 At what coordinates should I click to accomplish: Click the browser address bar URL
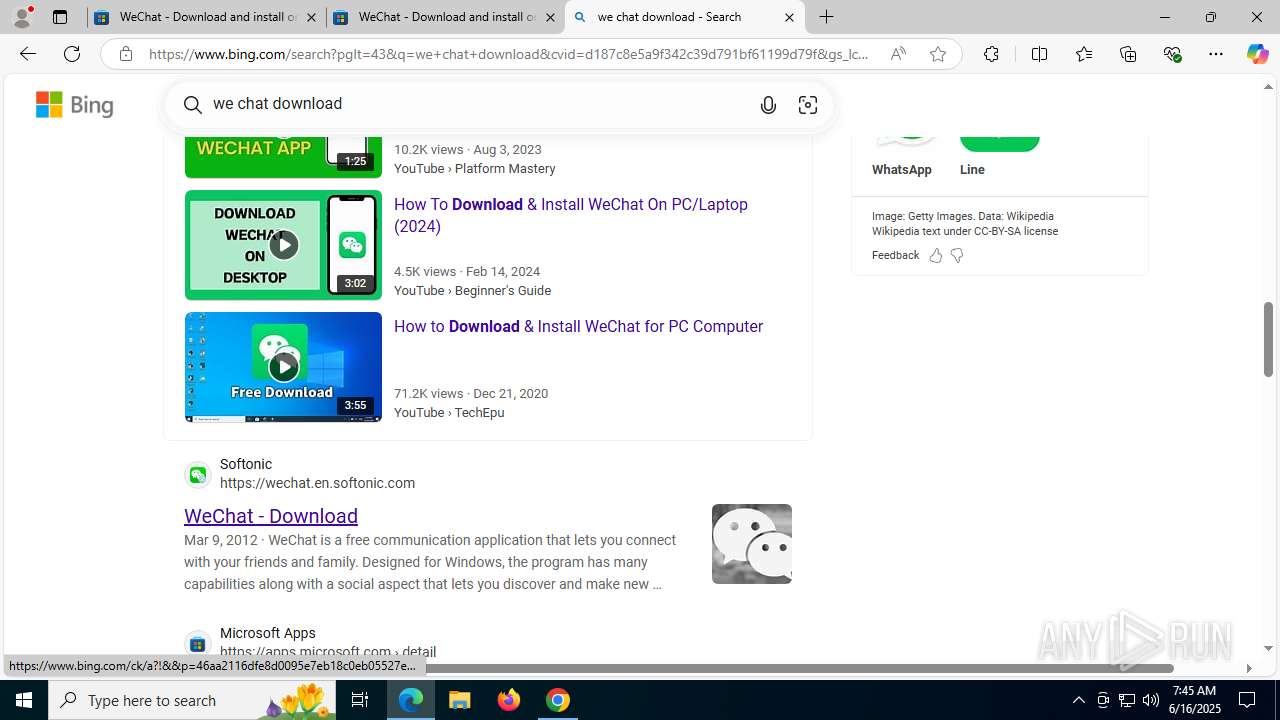(508, 54)
